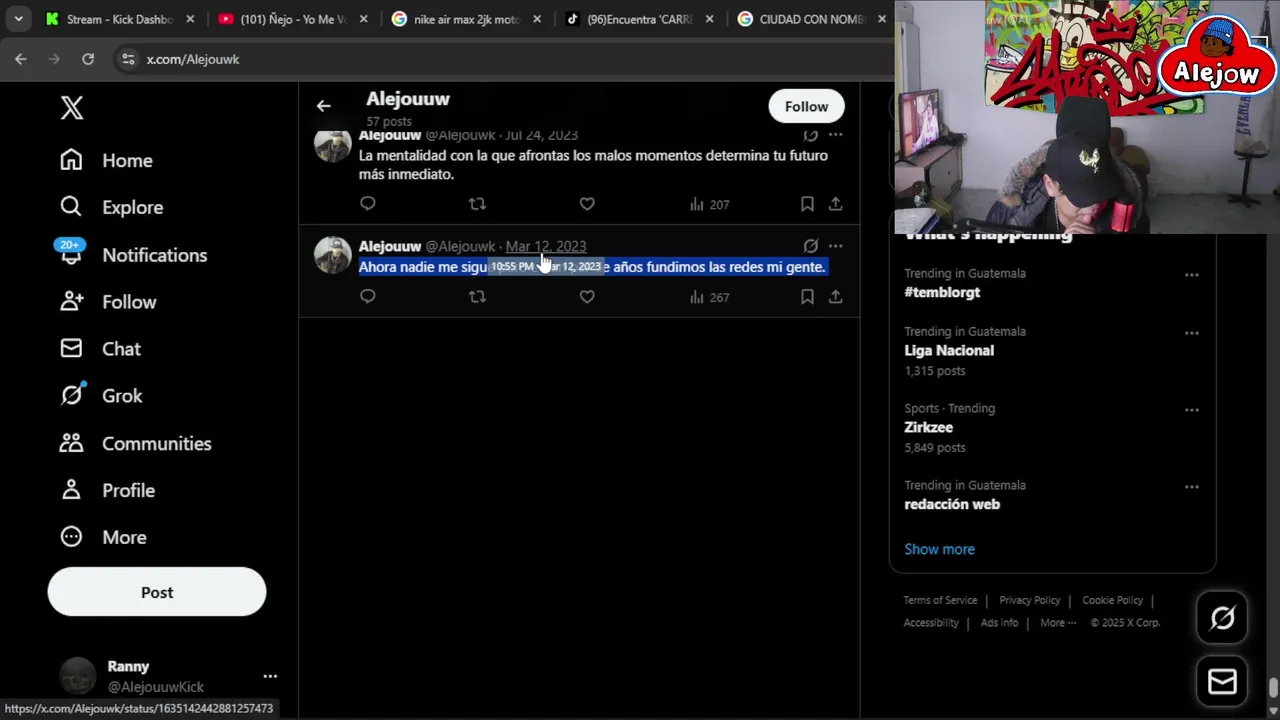Open Follow in the sidebar
Screen dimensions: 1280x720
pos(109,301)
